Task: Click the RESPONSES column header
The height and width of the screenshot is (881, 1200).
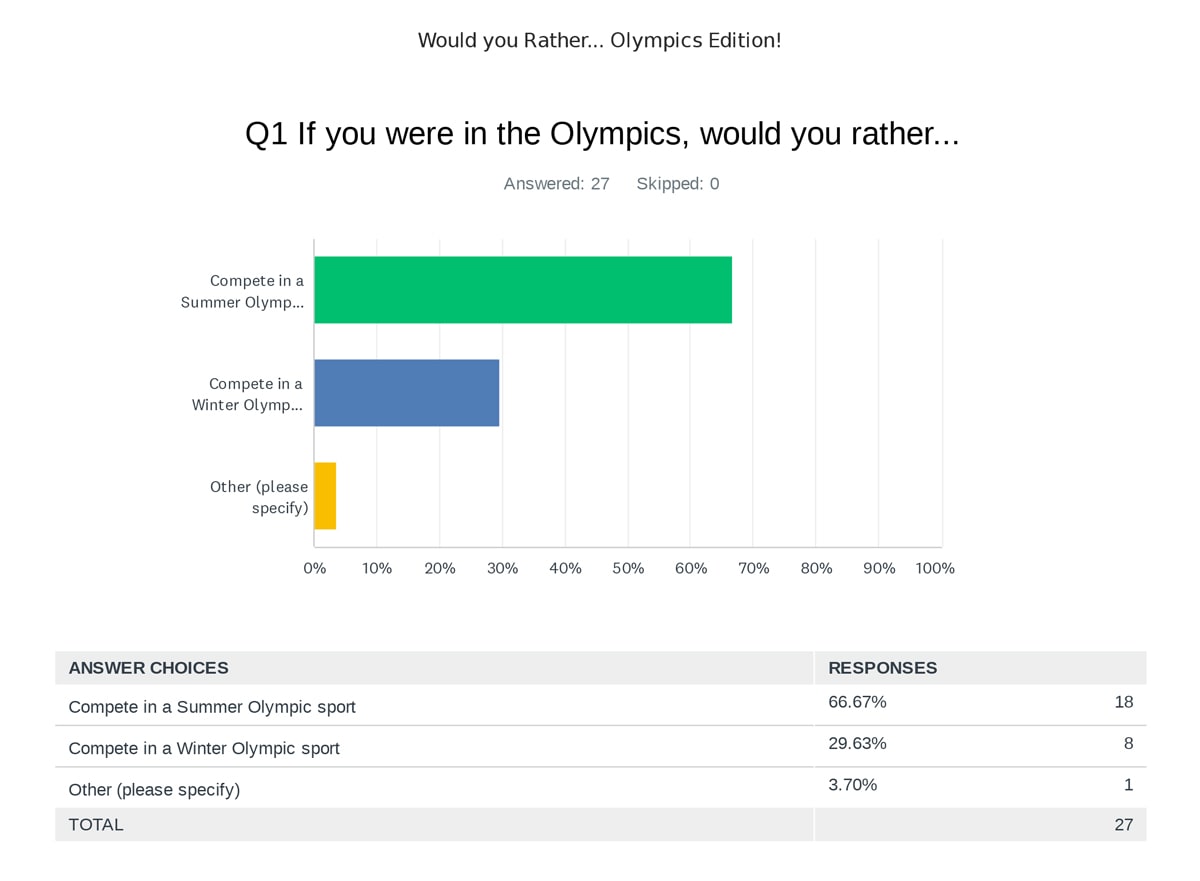Action: point(883,668)
